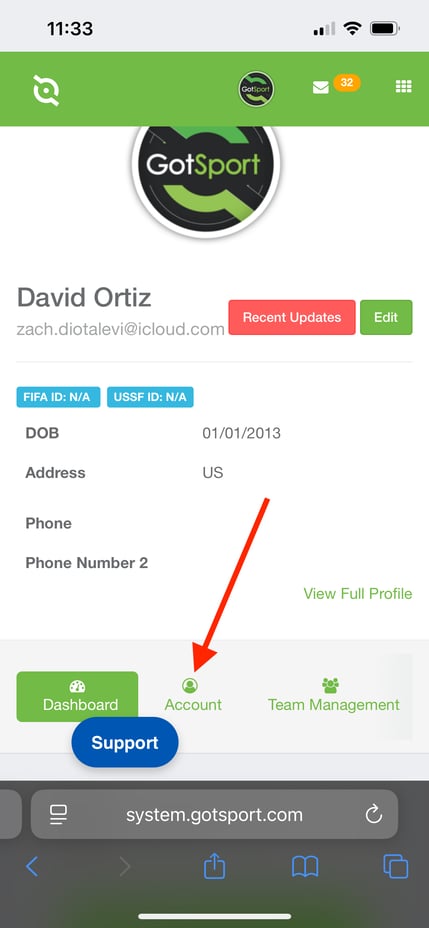Image resolution: width=429 pixels, height=928 pixels.
Task: Open the blue Support chat button
Action: point(125,743)
